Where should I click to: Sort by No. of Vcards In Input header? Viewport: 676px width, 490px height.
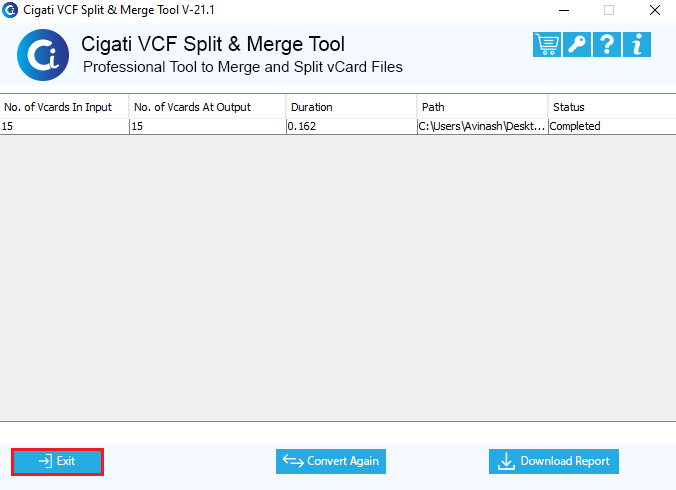[x=64, y=107]
